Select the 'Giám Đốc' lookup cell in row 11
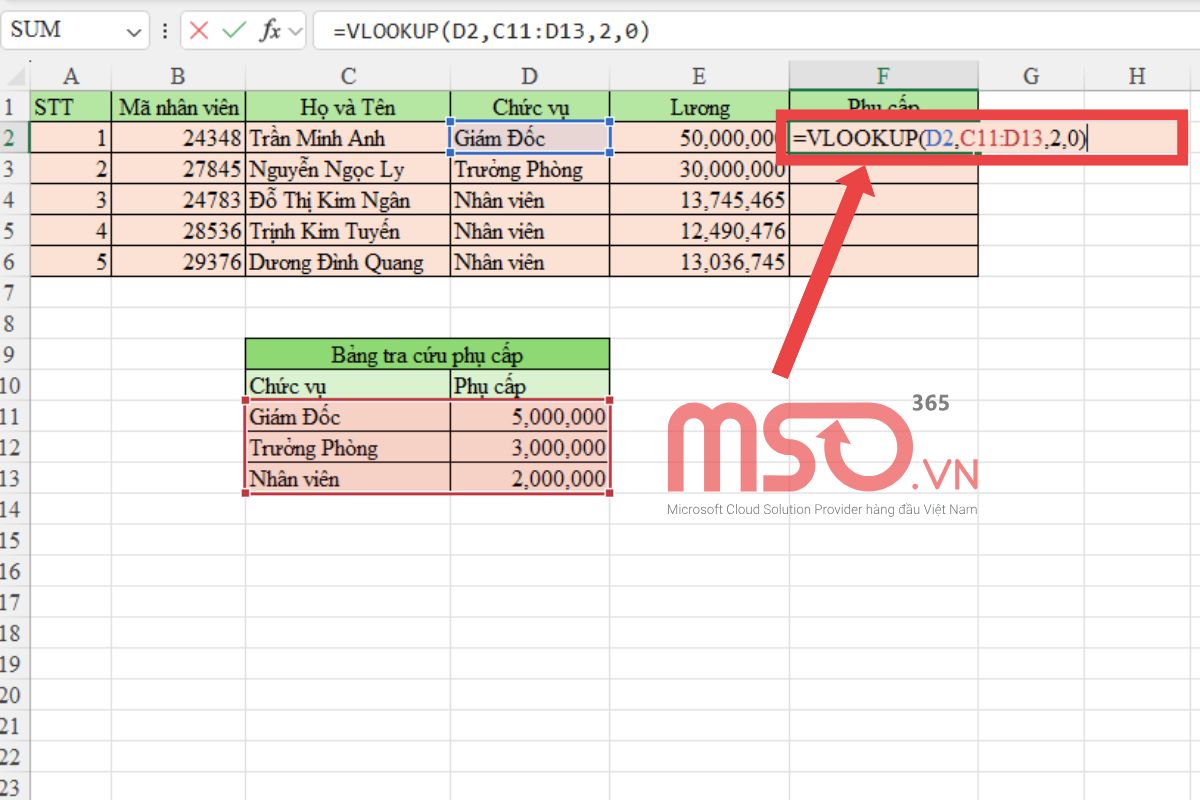 pos(348,417)
